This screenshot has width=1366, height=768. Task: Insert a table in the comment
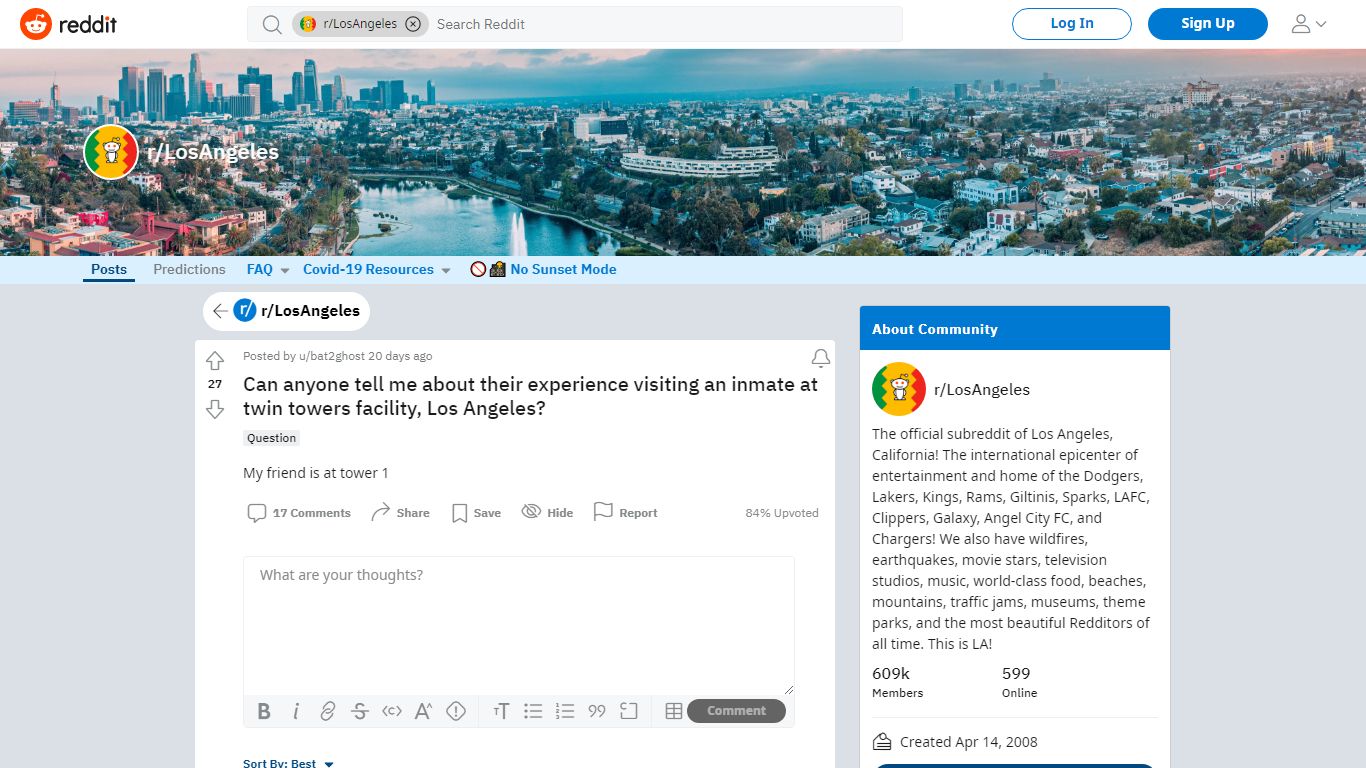pos(674,711)
